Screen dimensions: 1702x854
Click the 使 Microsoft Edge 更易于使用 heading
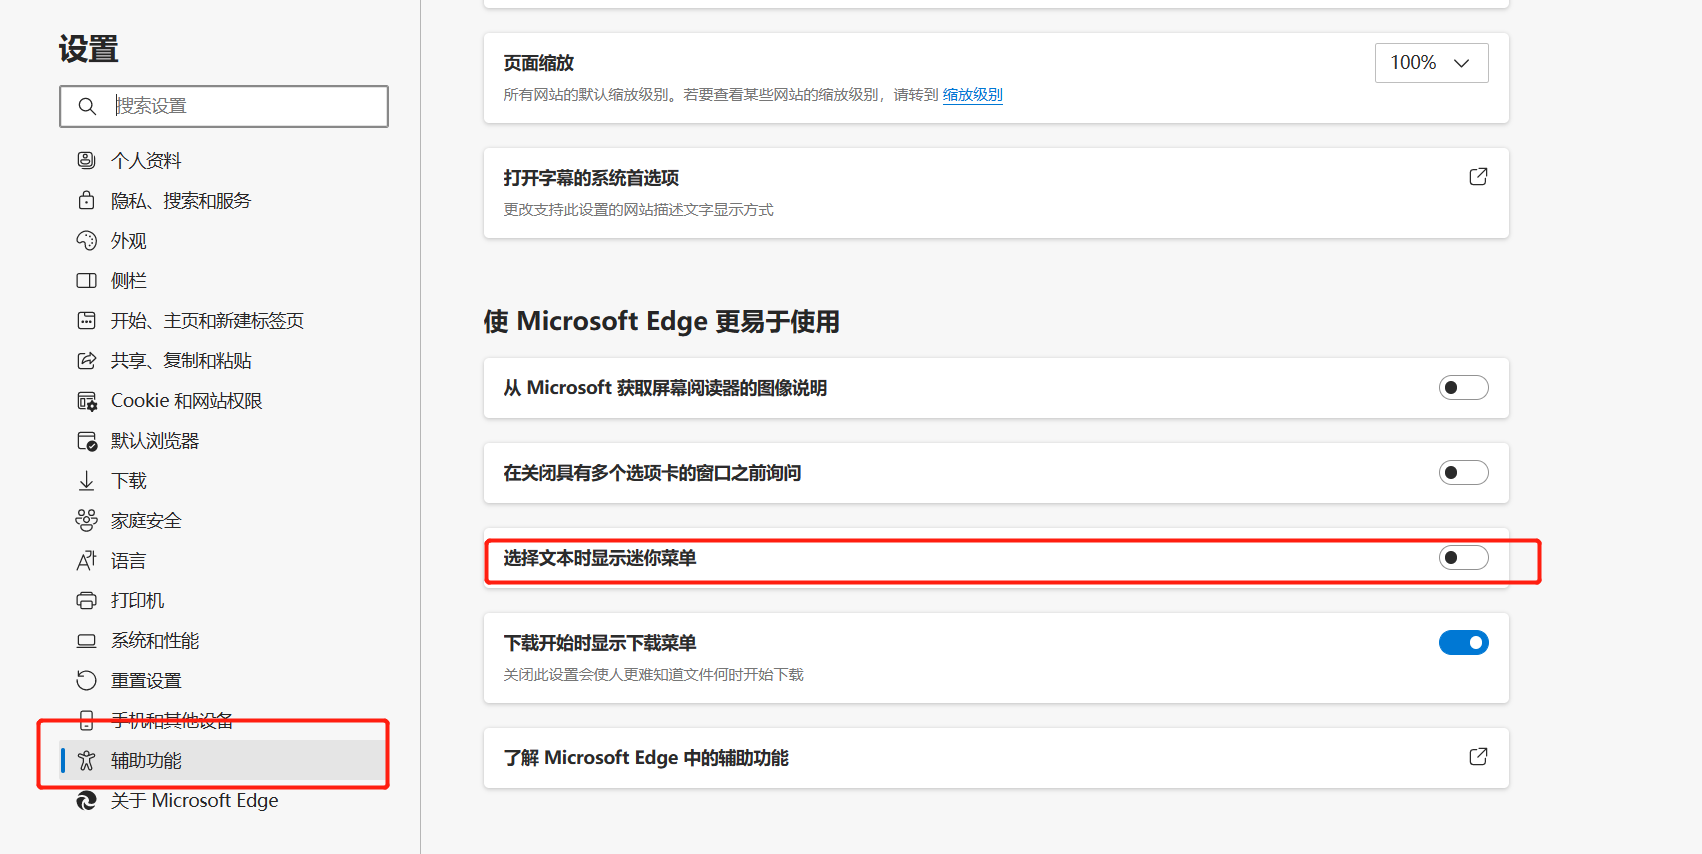[662, 322]
